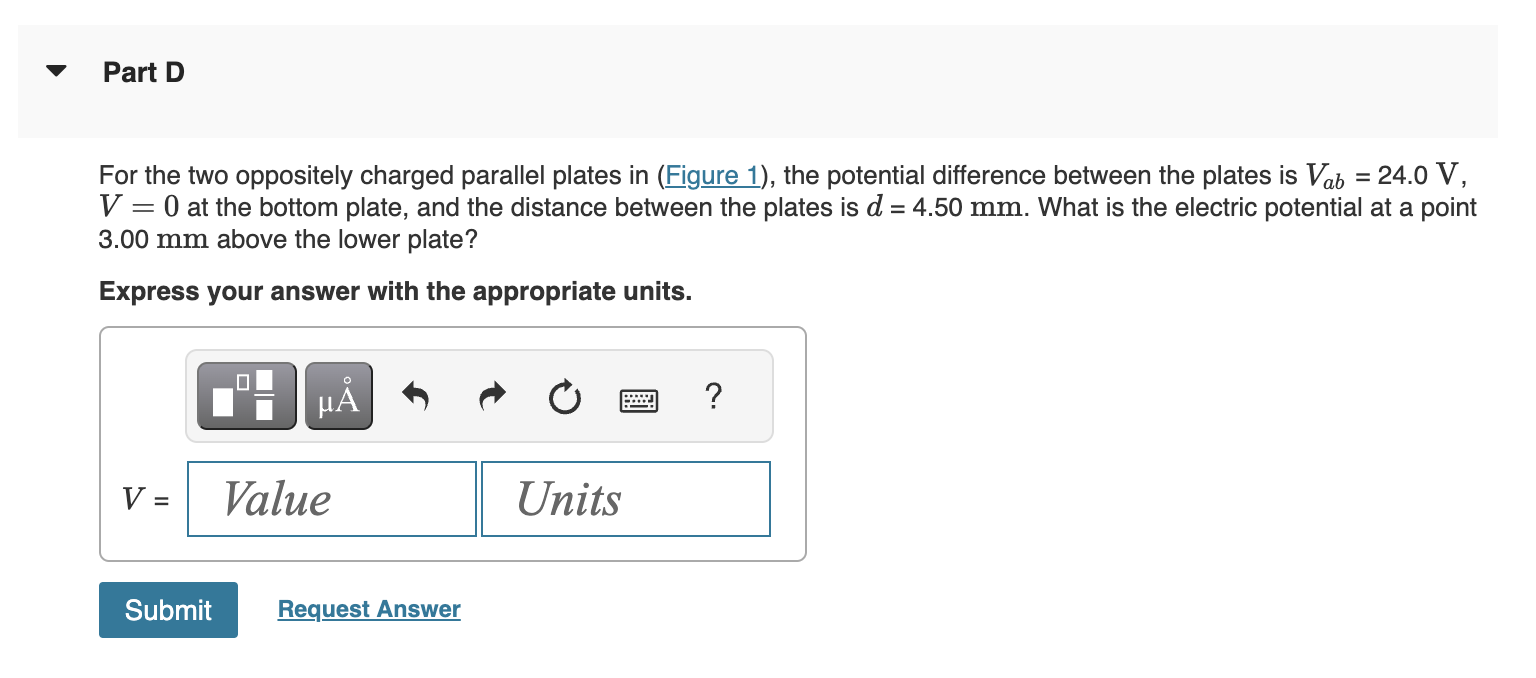The height and width of the screenshot is (678, 1536).
Task: Click the Part D disclosure triangle
Action: pyautogui.click(x=56, y=69)
